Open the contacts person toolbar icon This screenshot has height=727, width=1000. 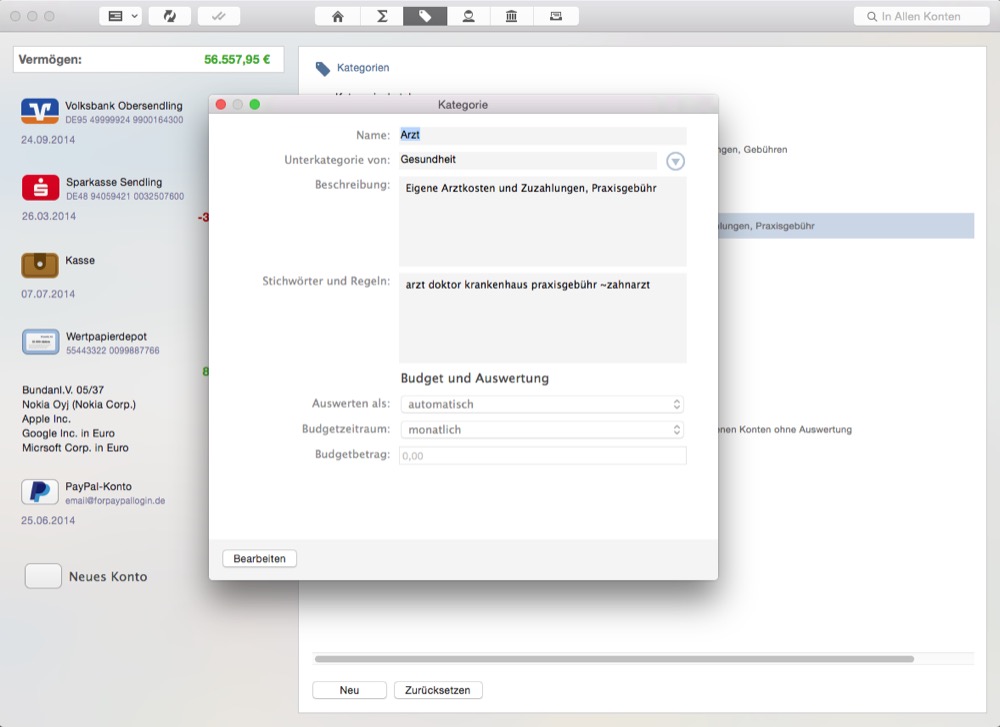(468, 16)
